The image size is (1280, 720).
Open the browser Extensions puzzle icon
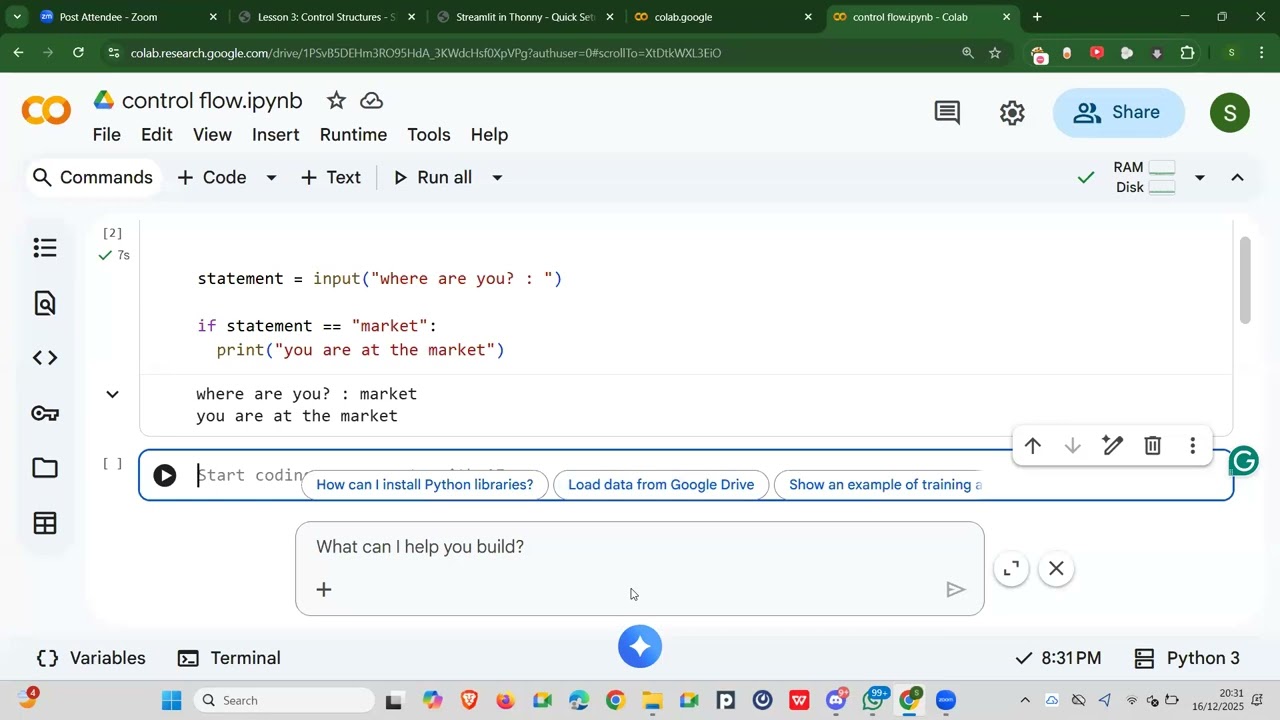click(1187, 53)
